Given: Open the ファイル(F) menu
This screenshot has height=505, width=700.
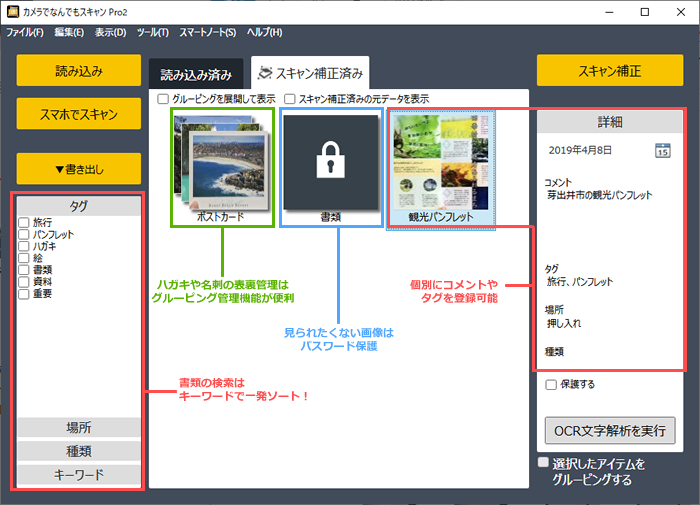Looking at the screenshot, I should tap(25, 33).
